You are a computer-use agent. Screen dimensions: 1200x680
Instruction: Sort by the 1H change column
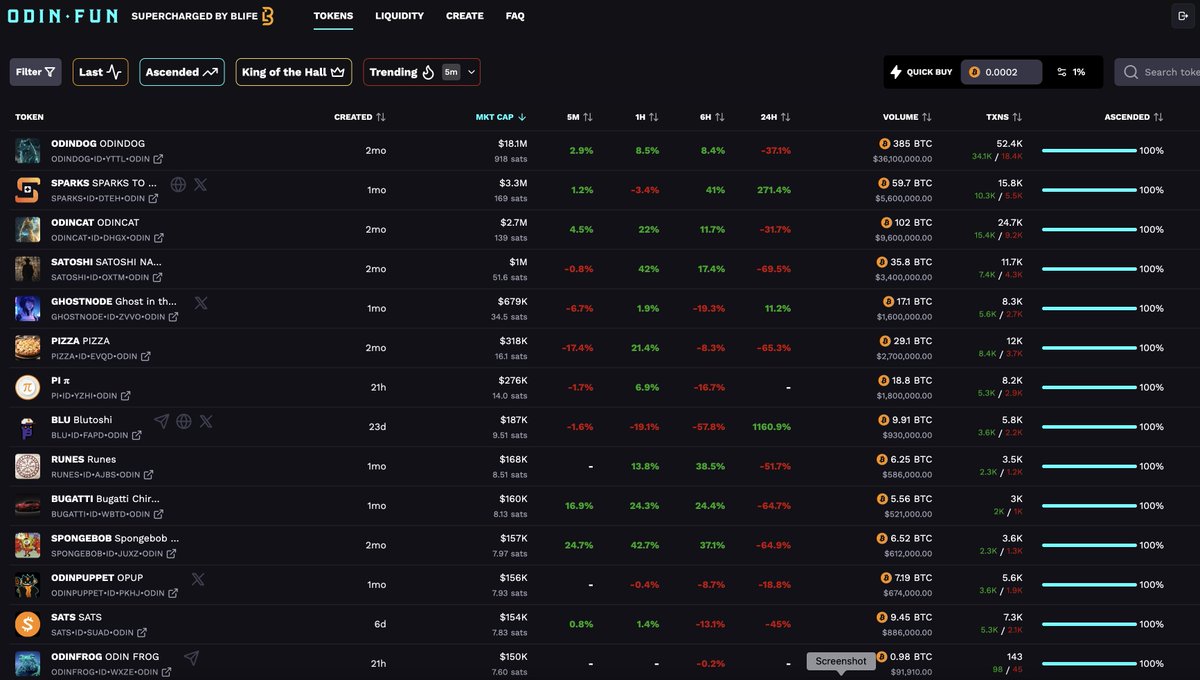click(x=647, y=117)
